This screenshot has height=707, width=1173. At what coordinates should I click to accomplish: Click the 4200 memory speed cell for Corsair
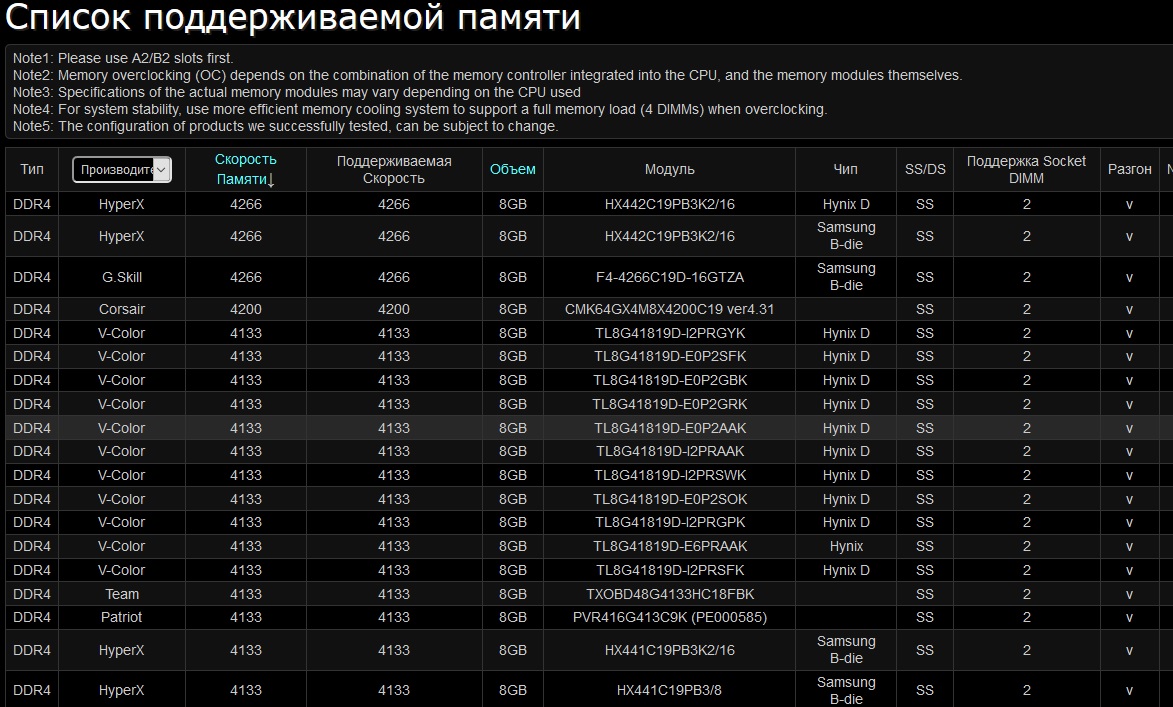(x=245, y=309)
